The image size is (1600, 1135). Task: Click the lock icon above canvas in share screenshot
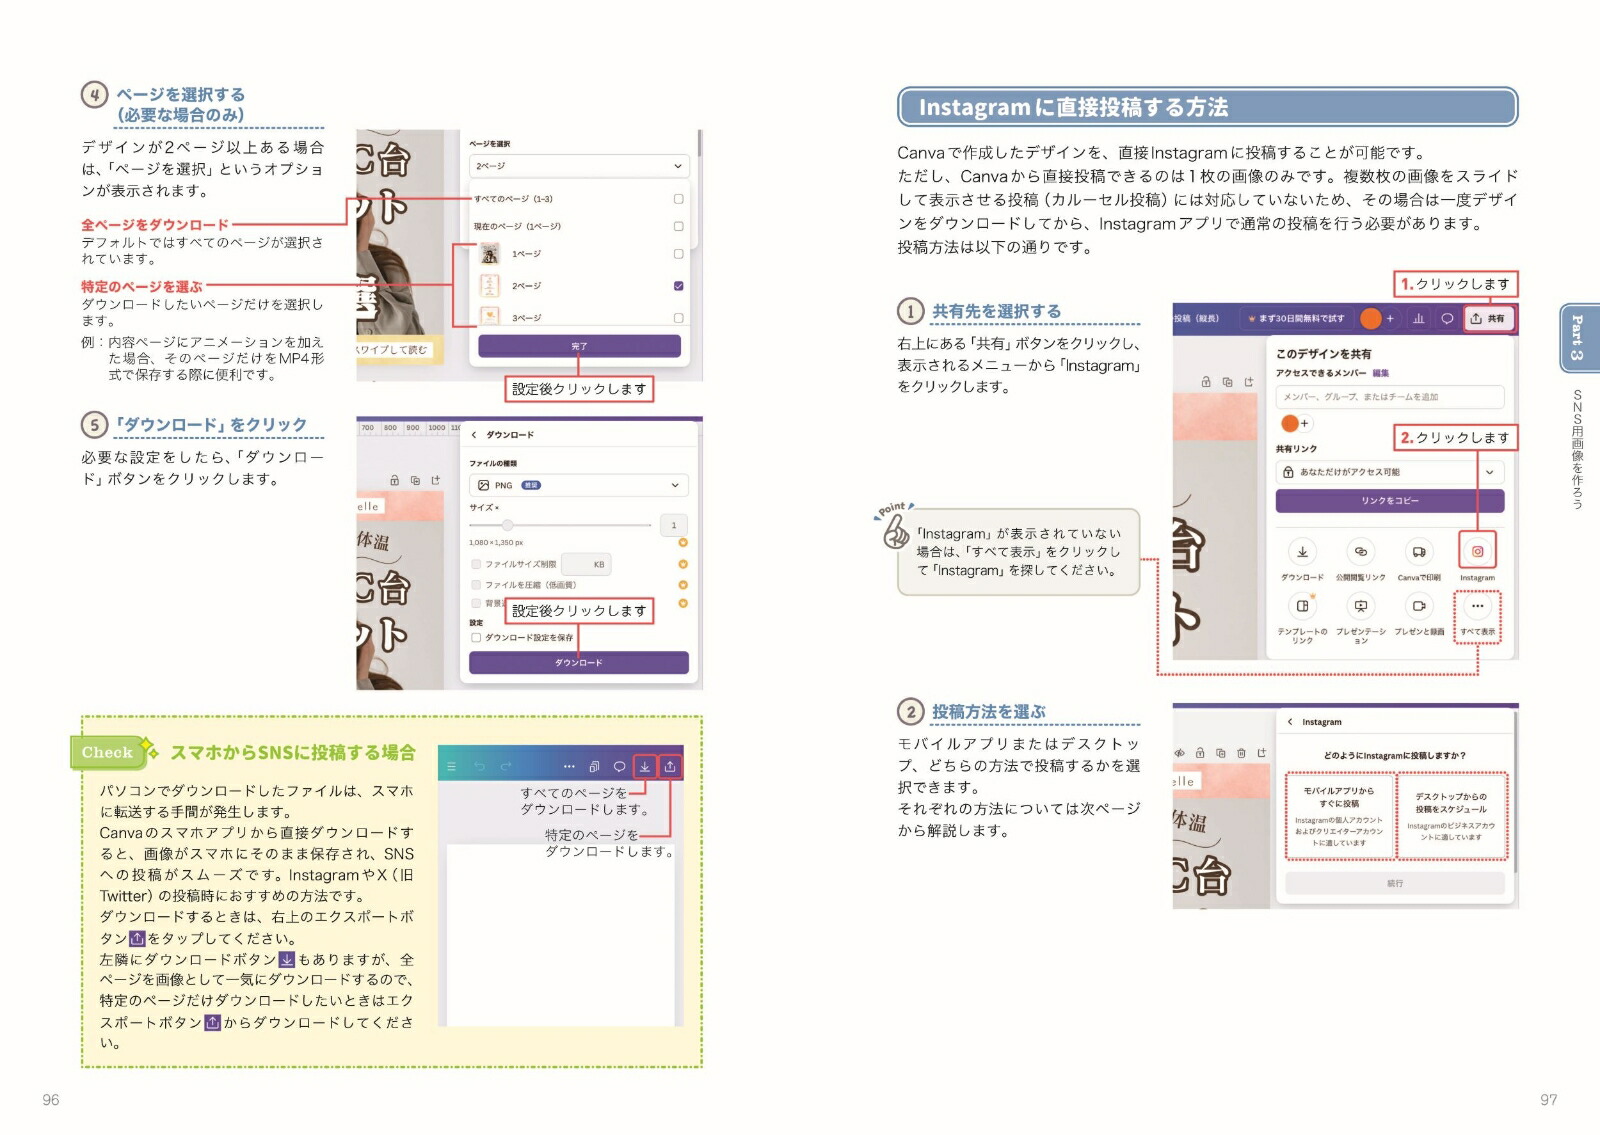pyautogui.click(x=1206, y=382)
